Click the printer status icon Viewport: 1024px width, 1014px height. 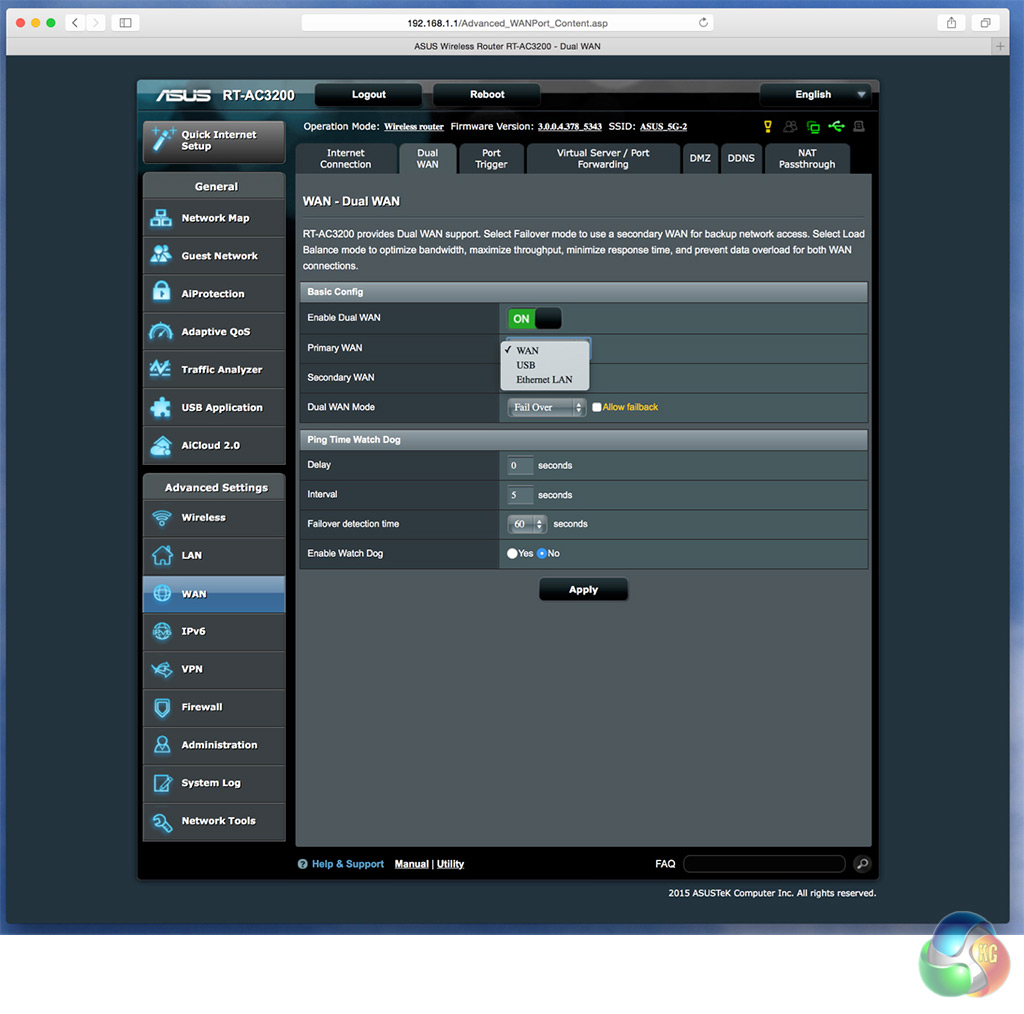click(859, 126)
